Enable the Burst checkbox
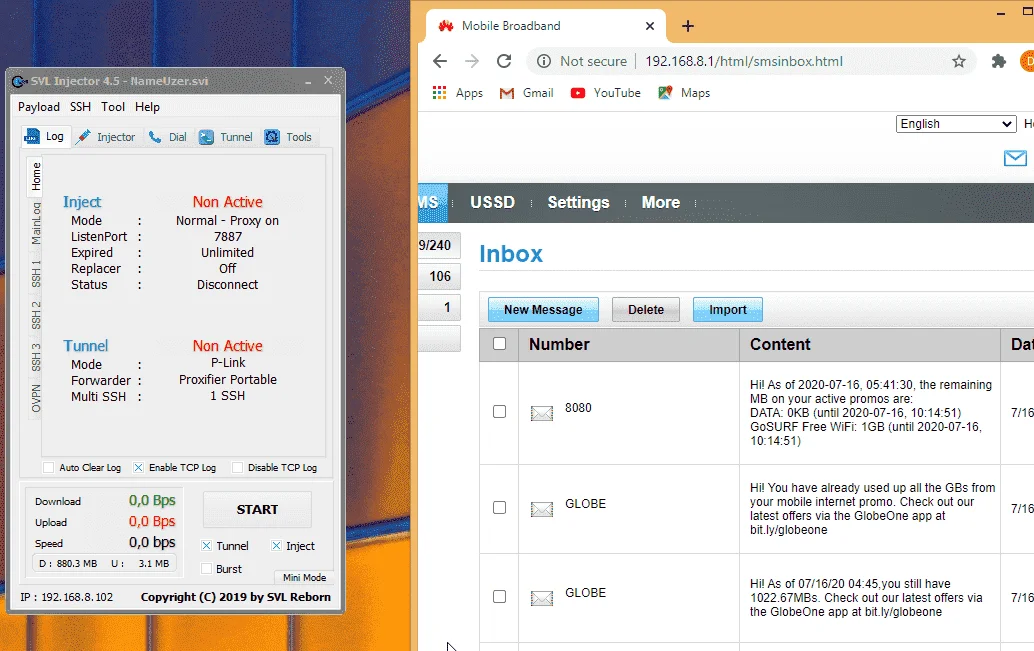 click(x=206, y=569)
